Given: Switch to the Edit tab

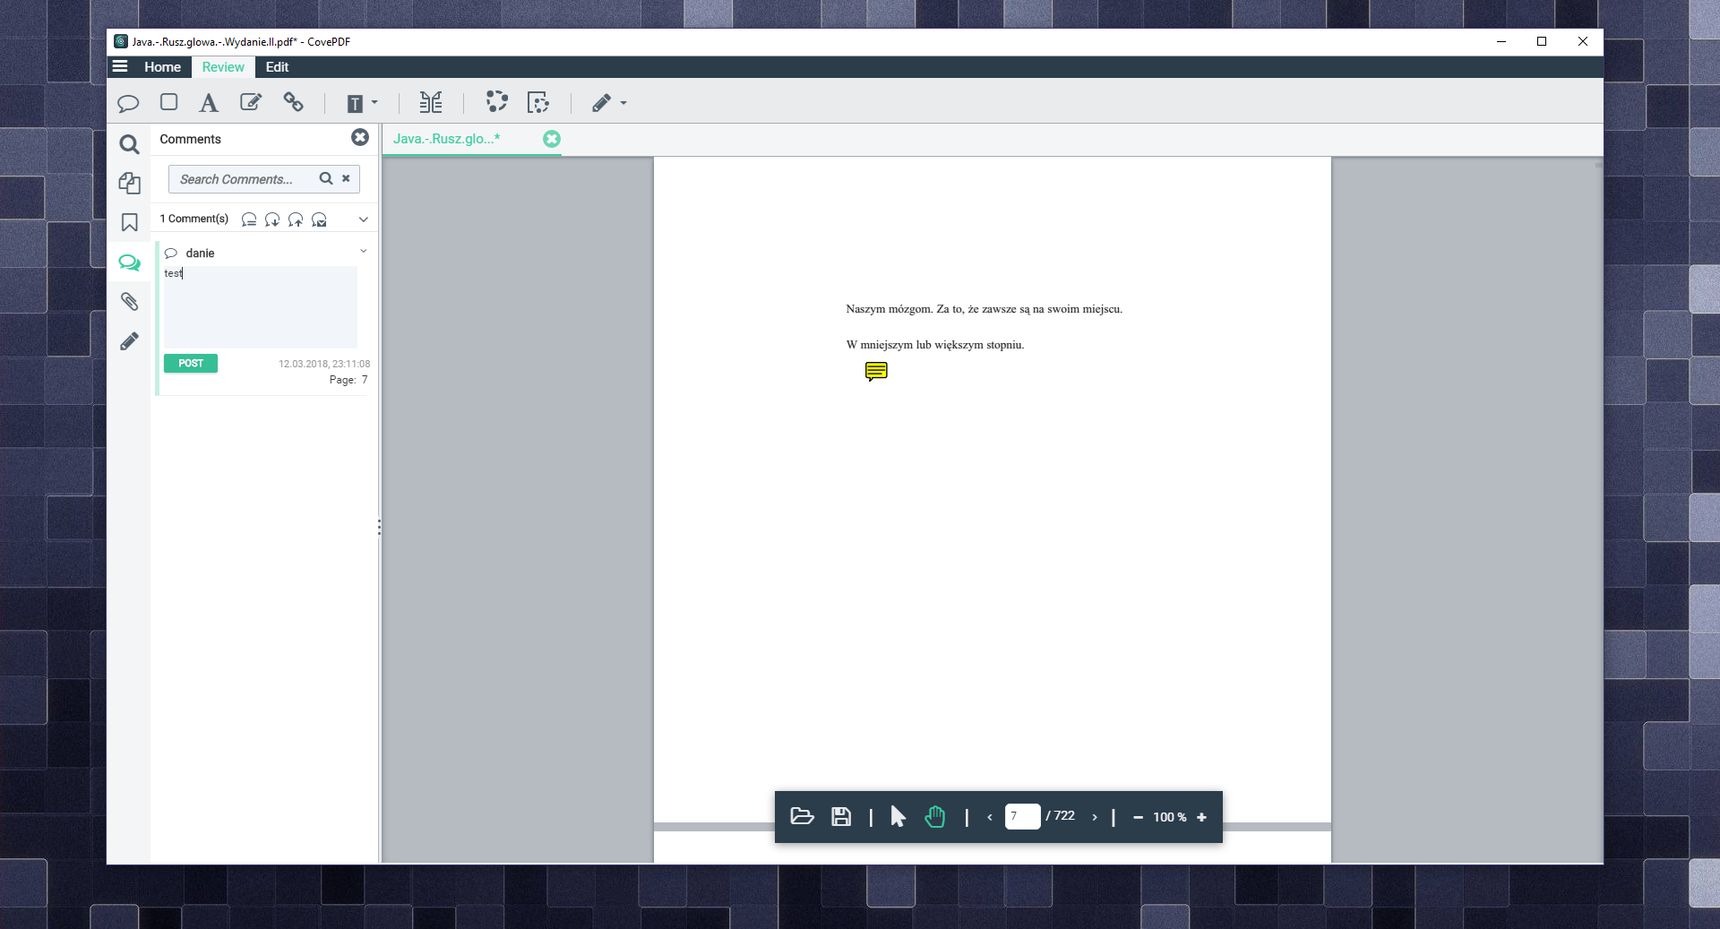Looking at the screenshot, I should [x=277, y=67].
